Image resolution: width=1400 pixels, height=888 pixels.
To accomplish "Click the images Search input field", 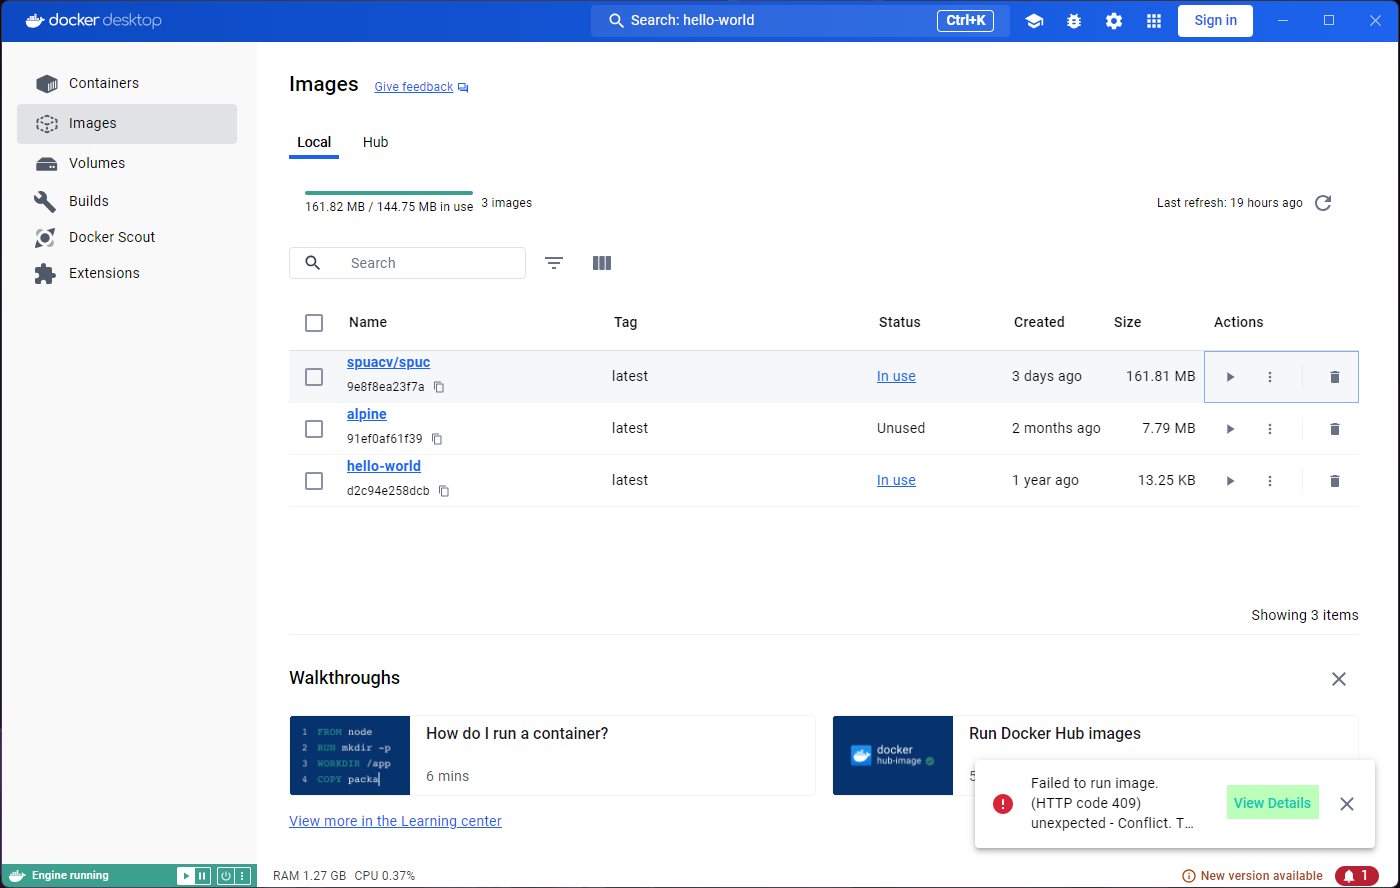I will [x=407, y=263].
